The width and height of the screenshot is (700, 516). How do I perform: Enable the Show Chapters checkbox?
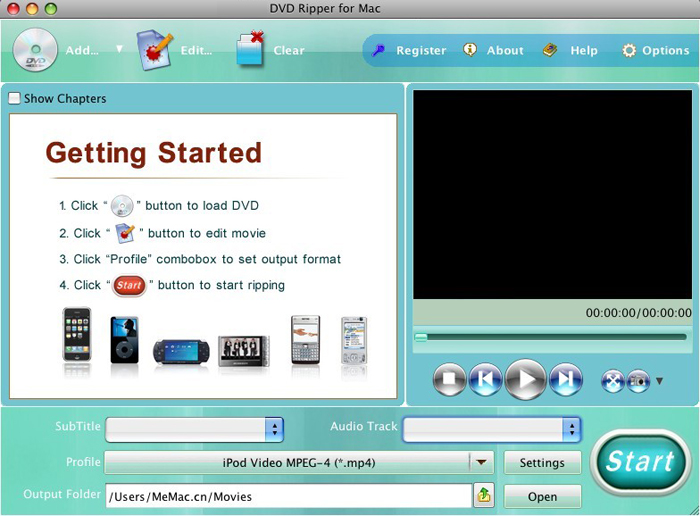click(x=15, y=98)
